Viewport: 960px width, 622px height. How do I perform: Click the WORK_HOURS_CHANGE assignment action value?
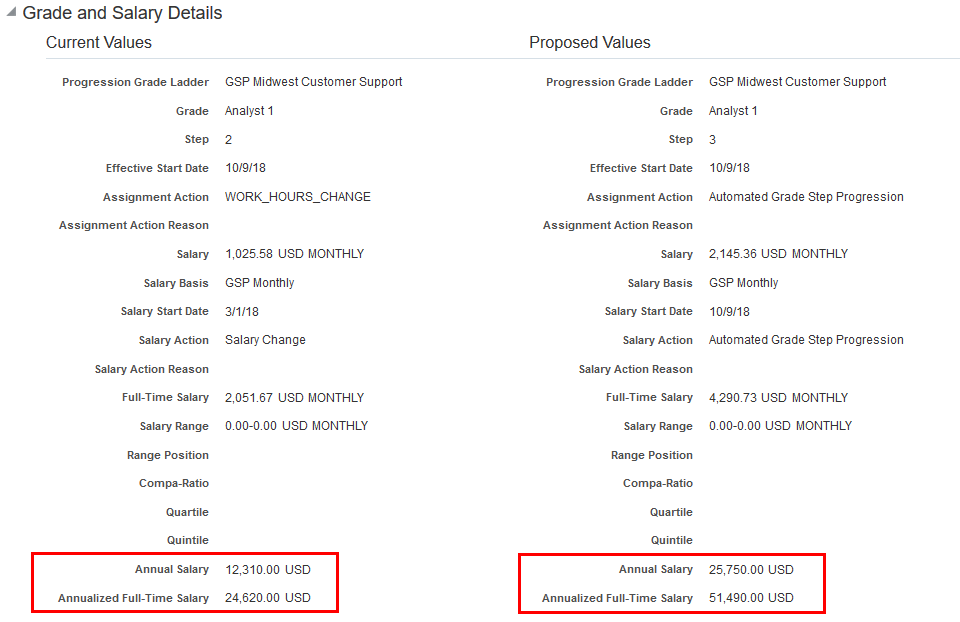[x=297, y=197]
